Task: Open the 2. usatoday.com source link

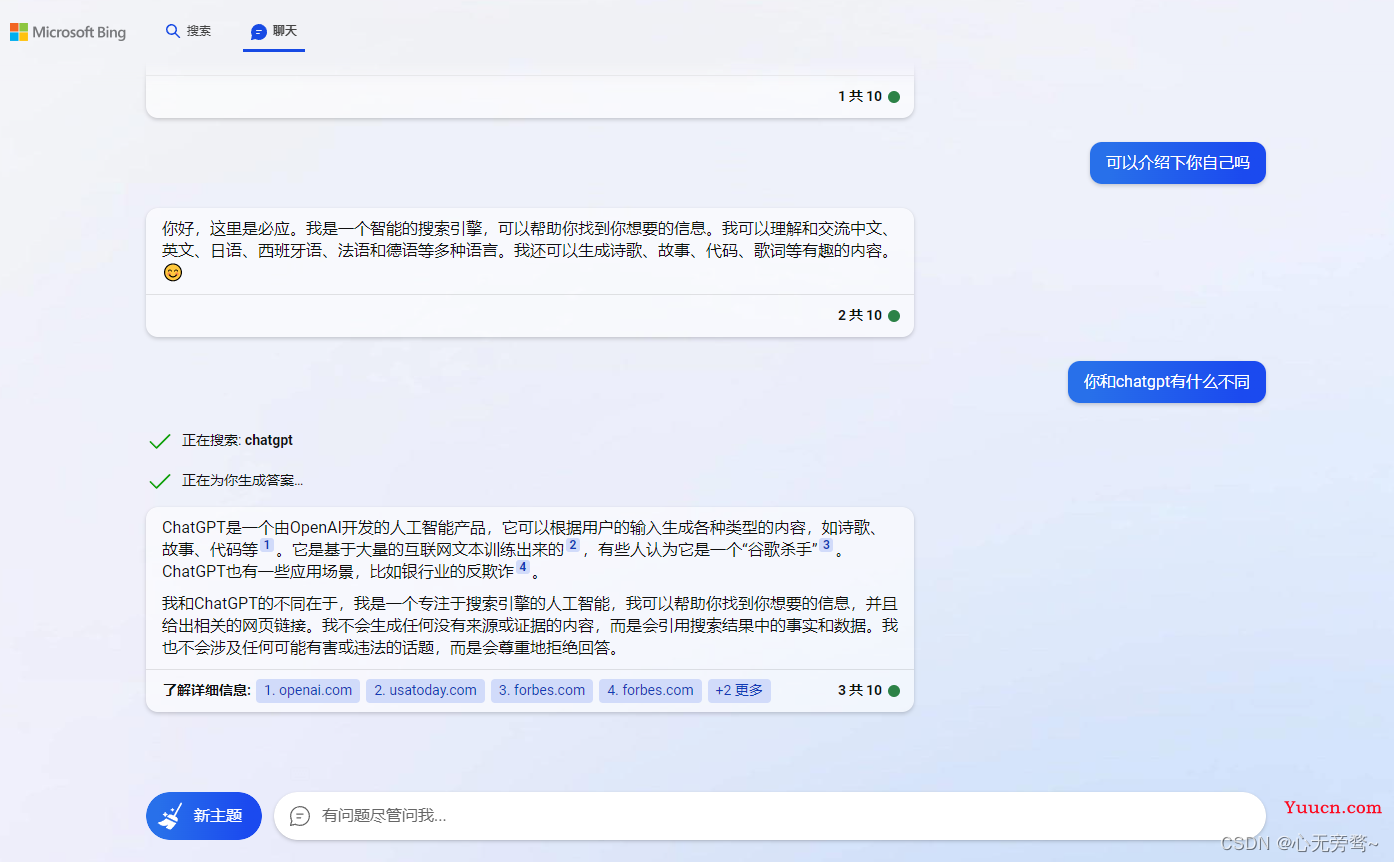Action: tap(425, 690)
